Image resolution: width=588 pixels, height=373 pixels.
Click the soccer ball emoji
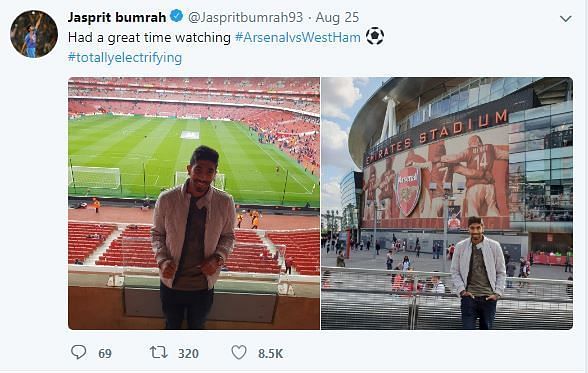pos(375,36)
